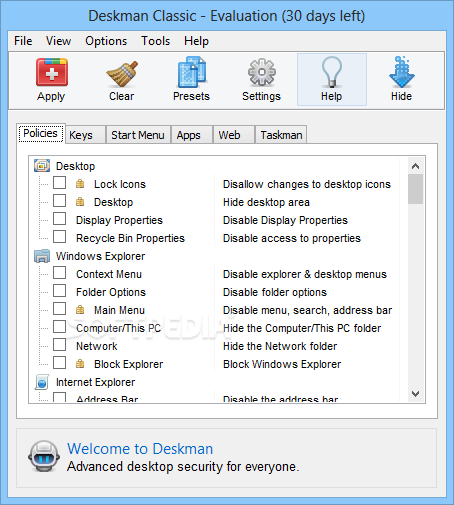Enable the Network checkbox
Image resolution: width=454 pixels, height=505 pixels.
click(59, 345)
